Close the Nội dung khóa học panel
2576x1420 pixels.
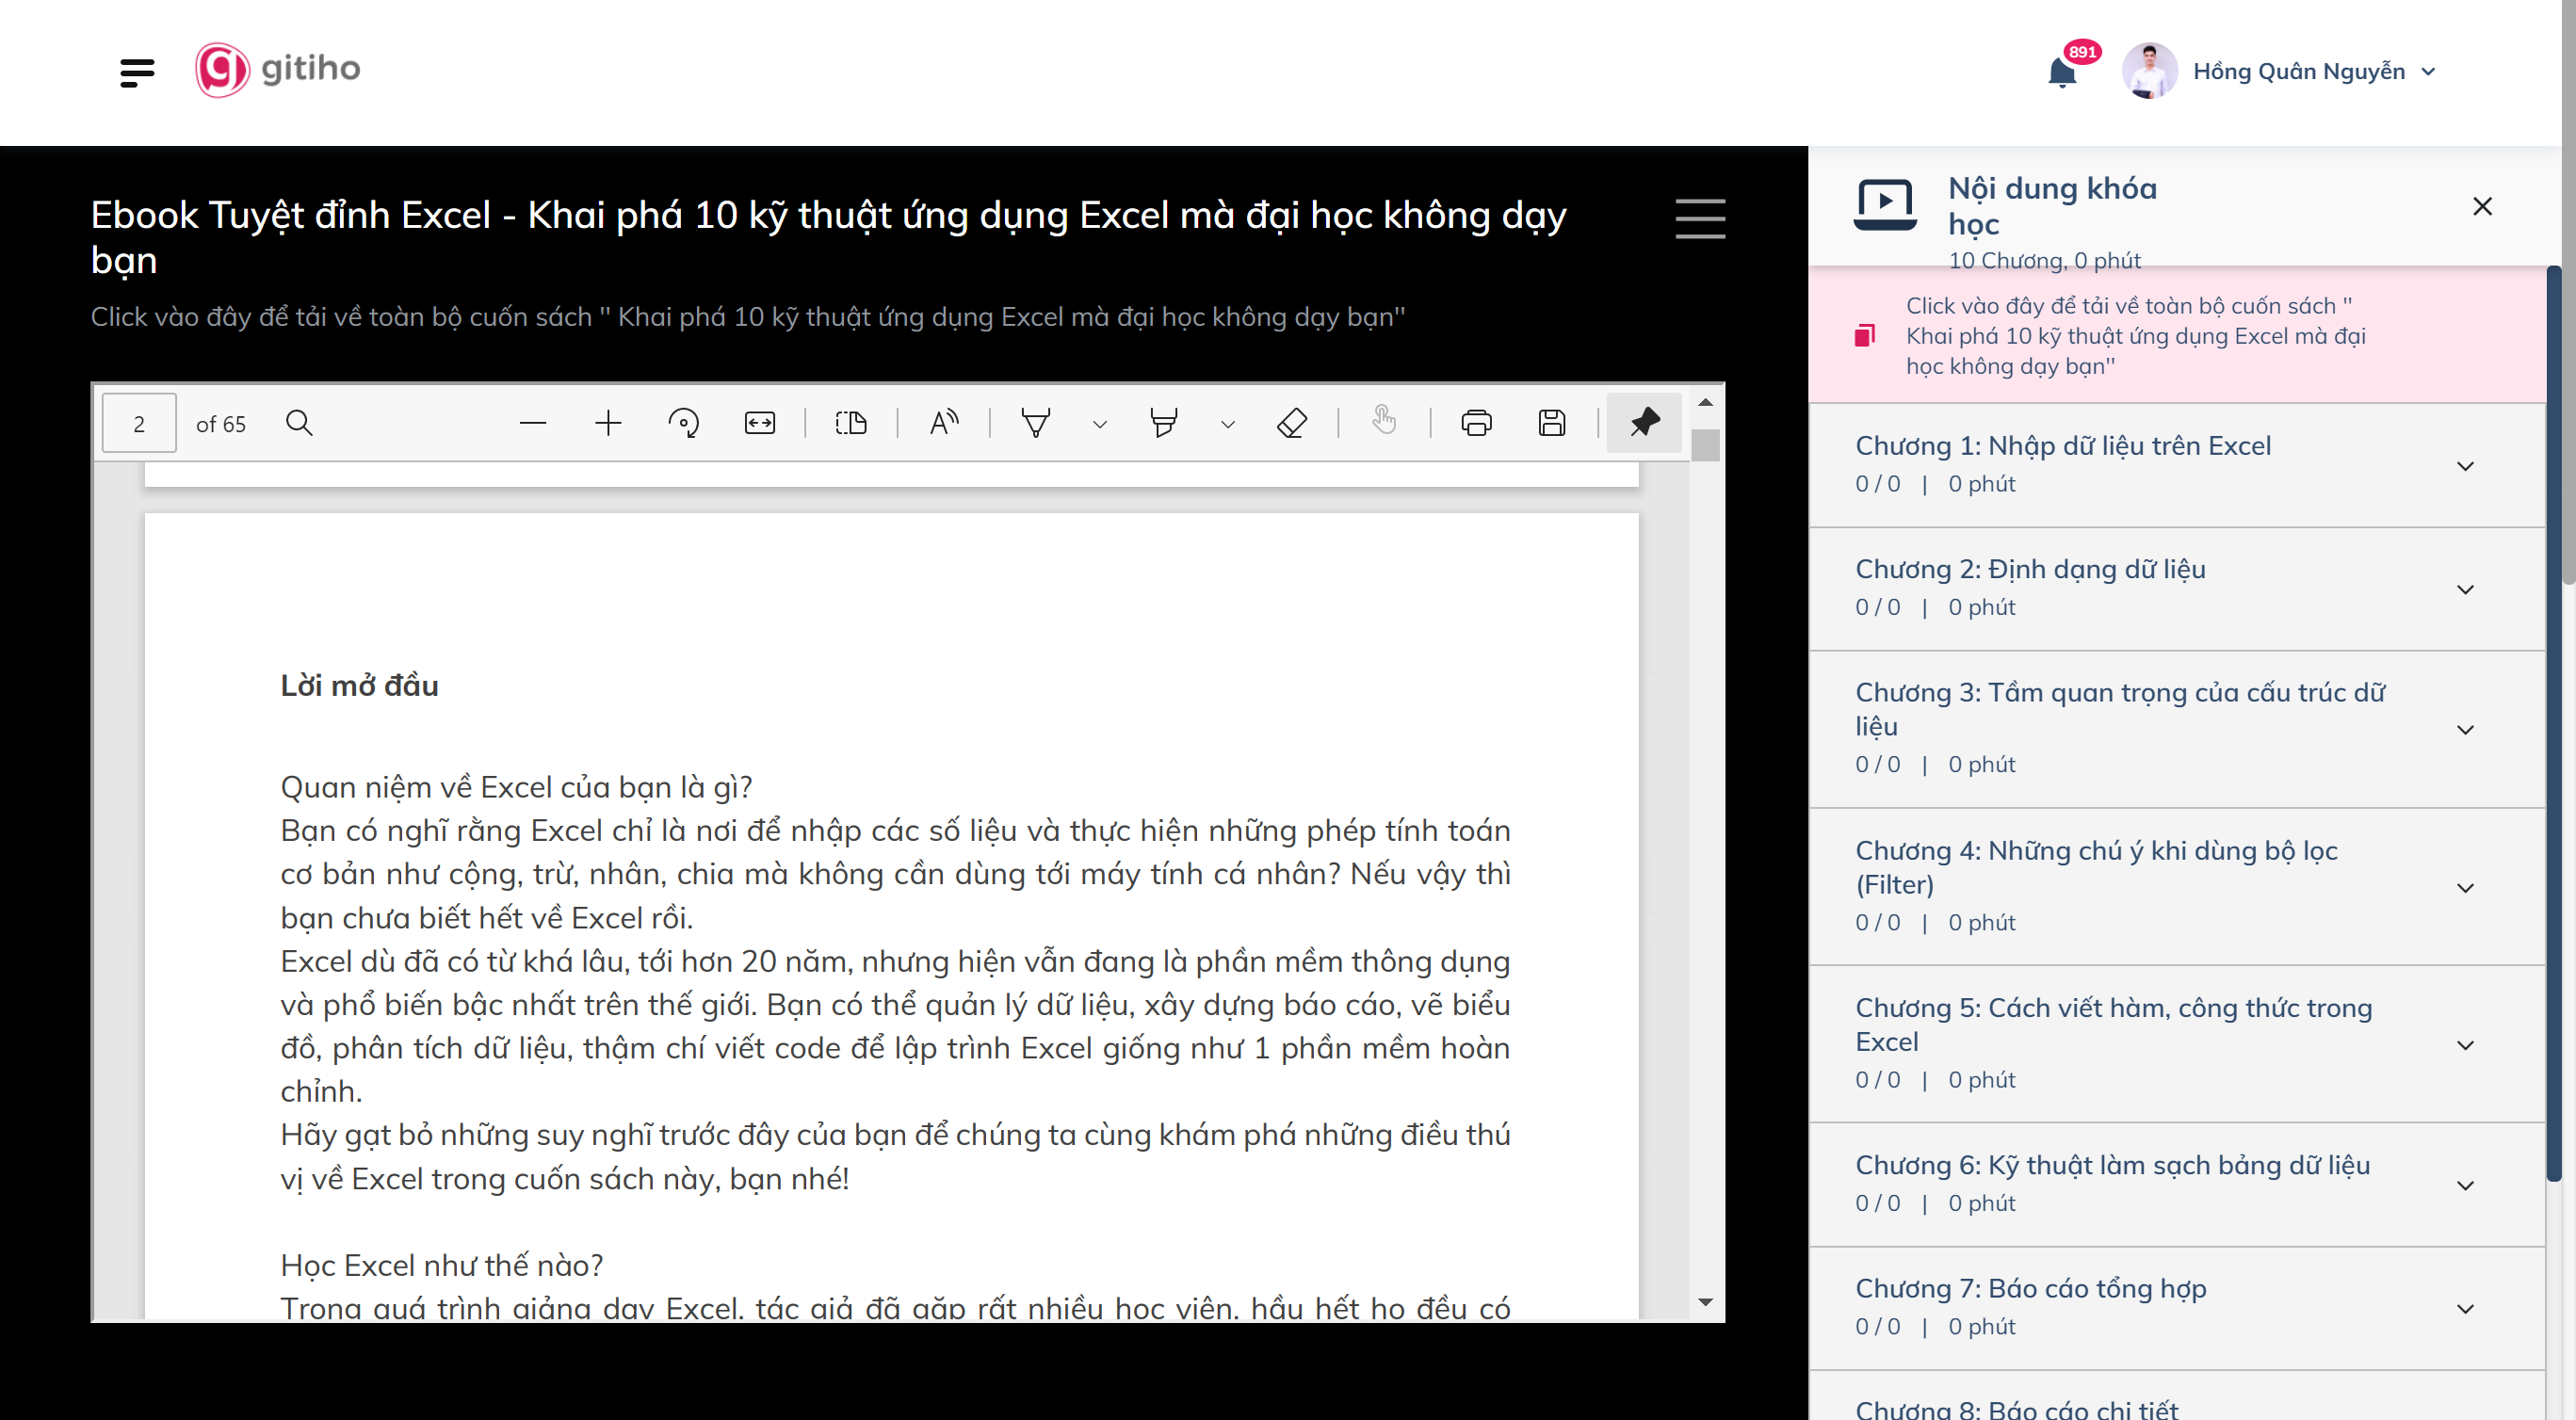point(2482,206)
